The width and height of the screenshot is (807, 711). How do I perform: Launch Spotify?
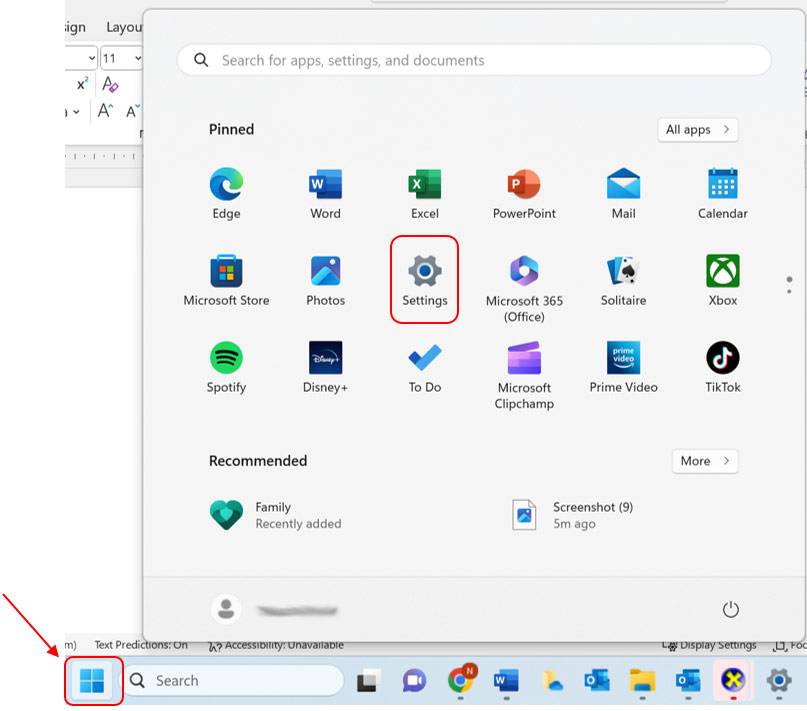tap(226, 367)
